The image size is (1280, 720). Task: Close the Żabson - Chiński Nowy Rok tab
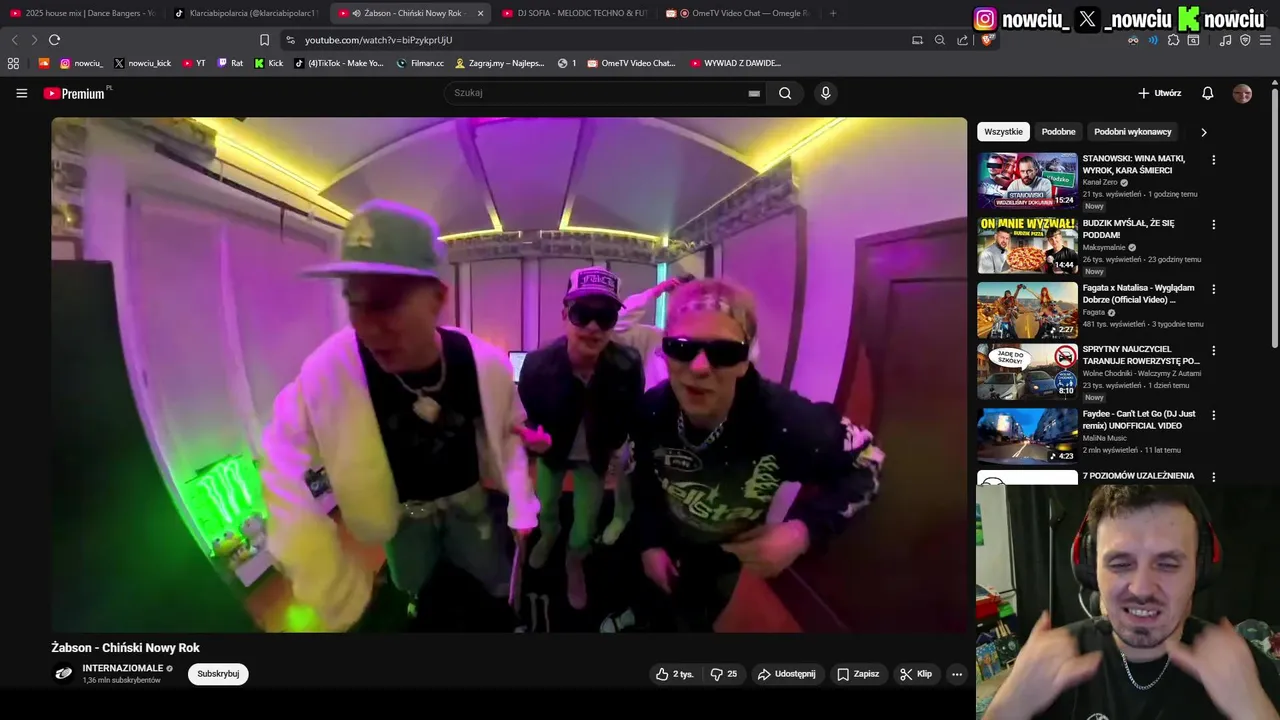pyautogui.click(x=480, y=13)
